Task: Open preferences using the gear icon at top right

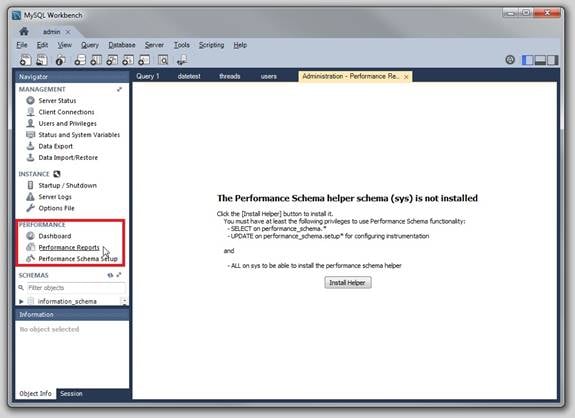Action: 510,59
